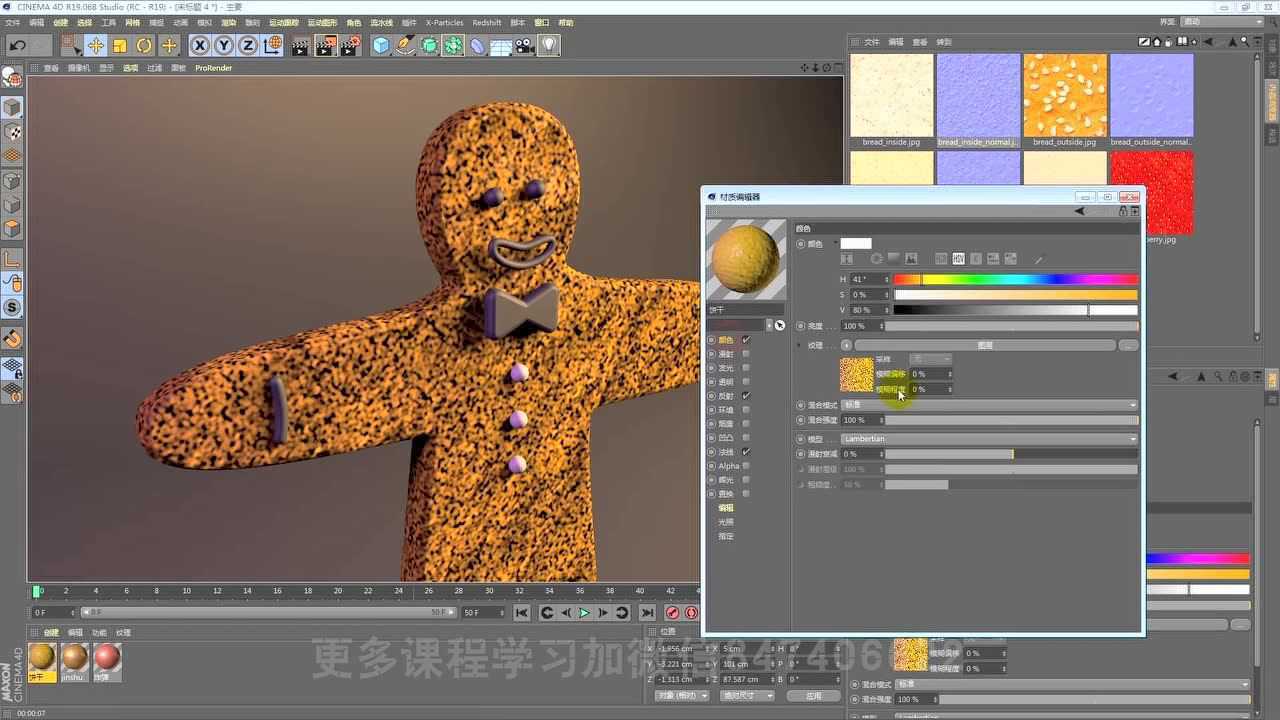Select HSV color mode button

(958, 259)
